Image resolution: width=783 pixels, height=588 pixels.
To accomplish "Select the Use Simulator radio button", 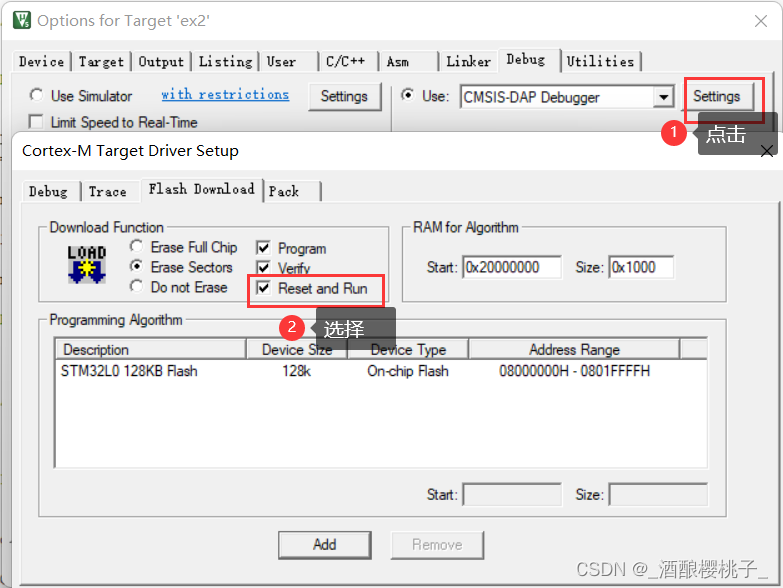I will [36, 95].
